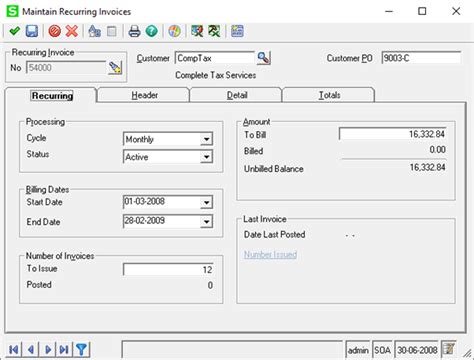Screen dimensions: 474x360
Task: Open help with the green question mark icon
Action: (x=152, y=31)
